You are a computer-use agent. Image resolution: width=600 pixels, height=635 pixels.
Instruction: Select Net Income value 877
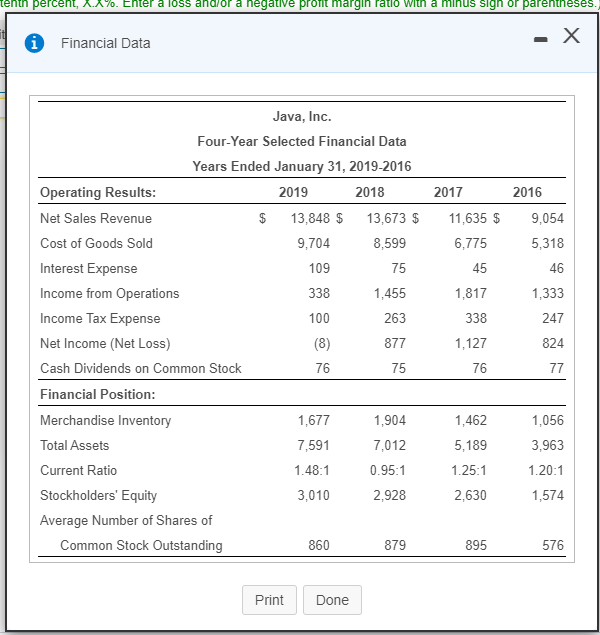pyautogui.click(x=395, y=343)
